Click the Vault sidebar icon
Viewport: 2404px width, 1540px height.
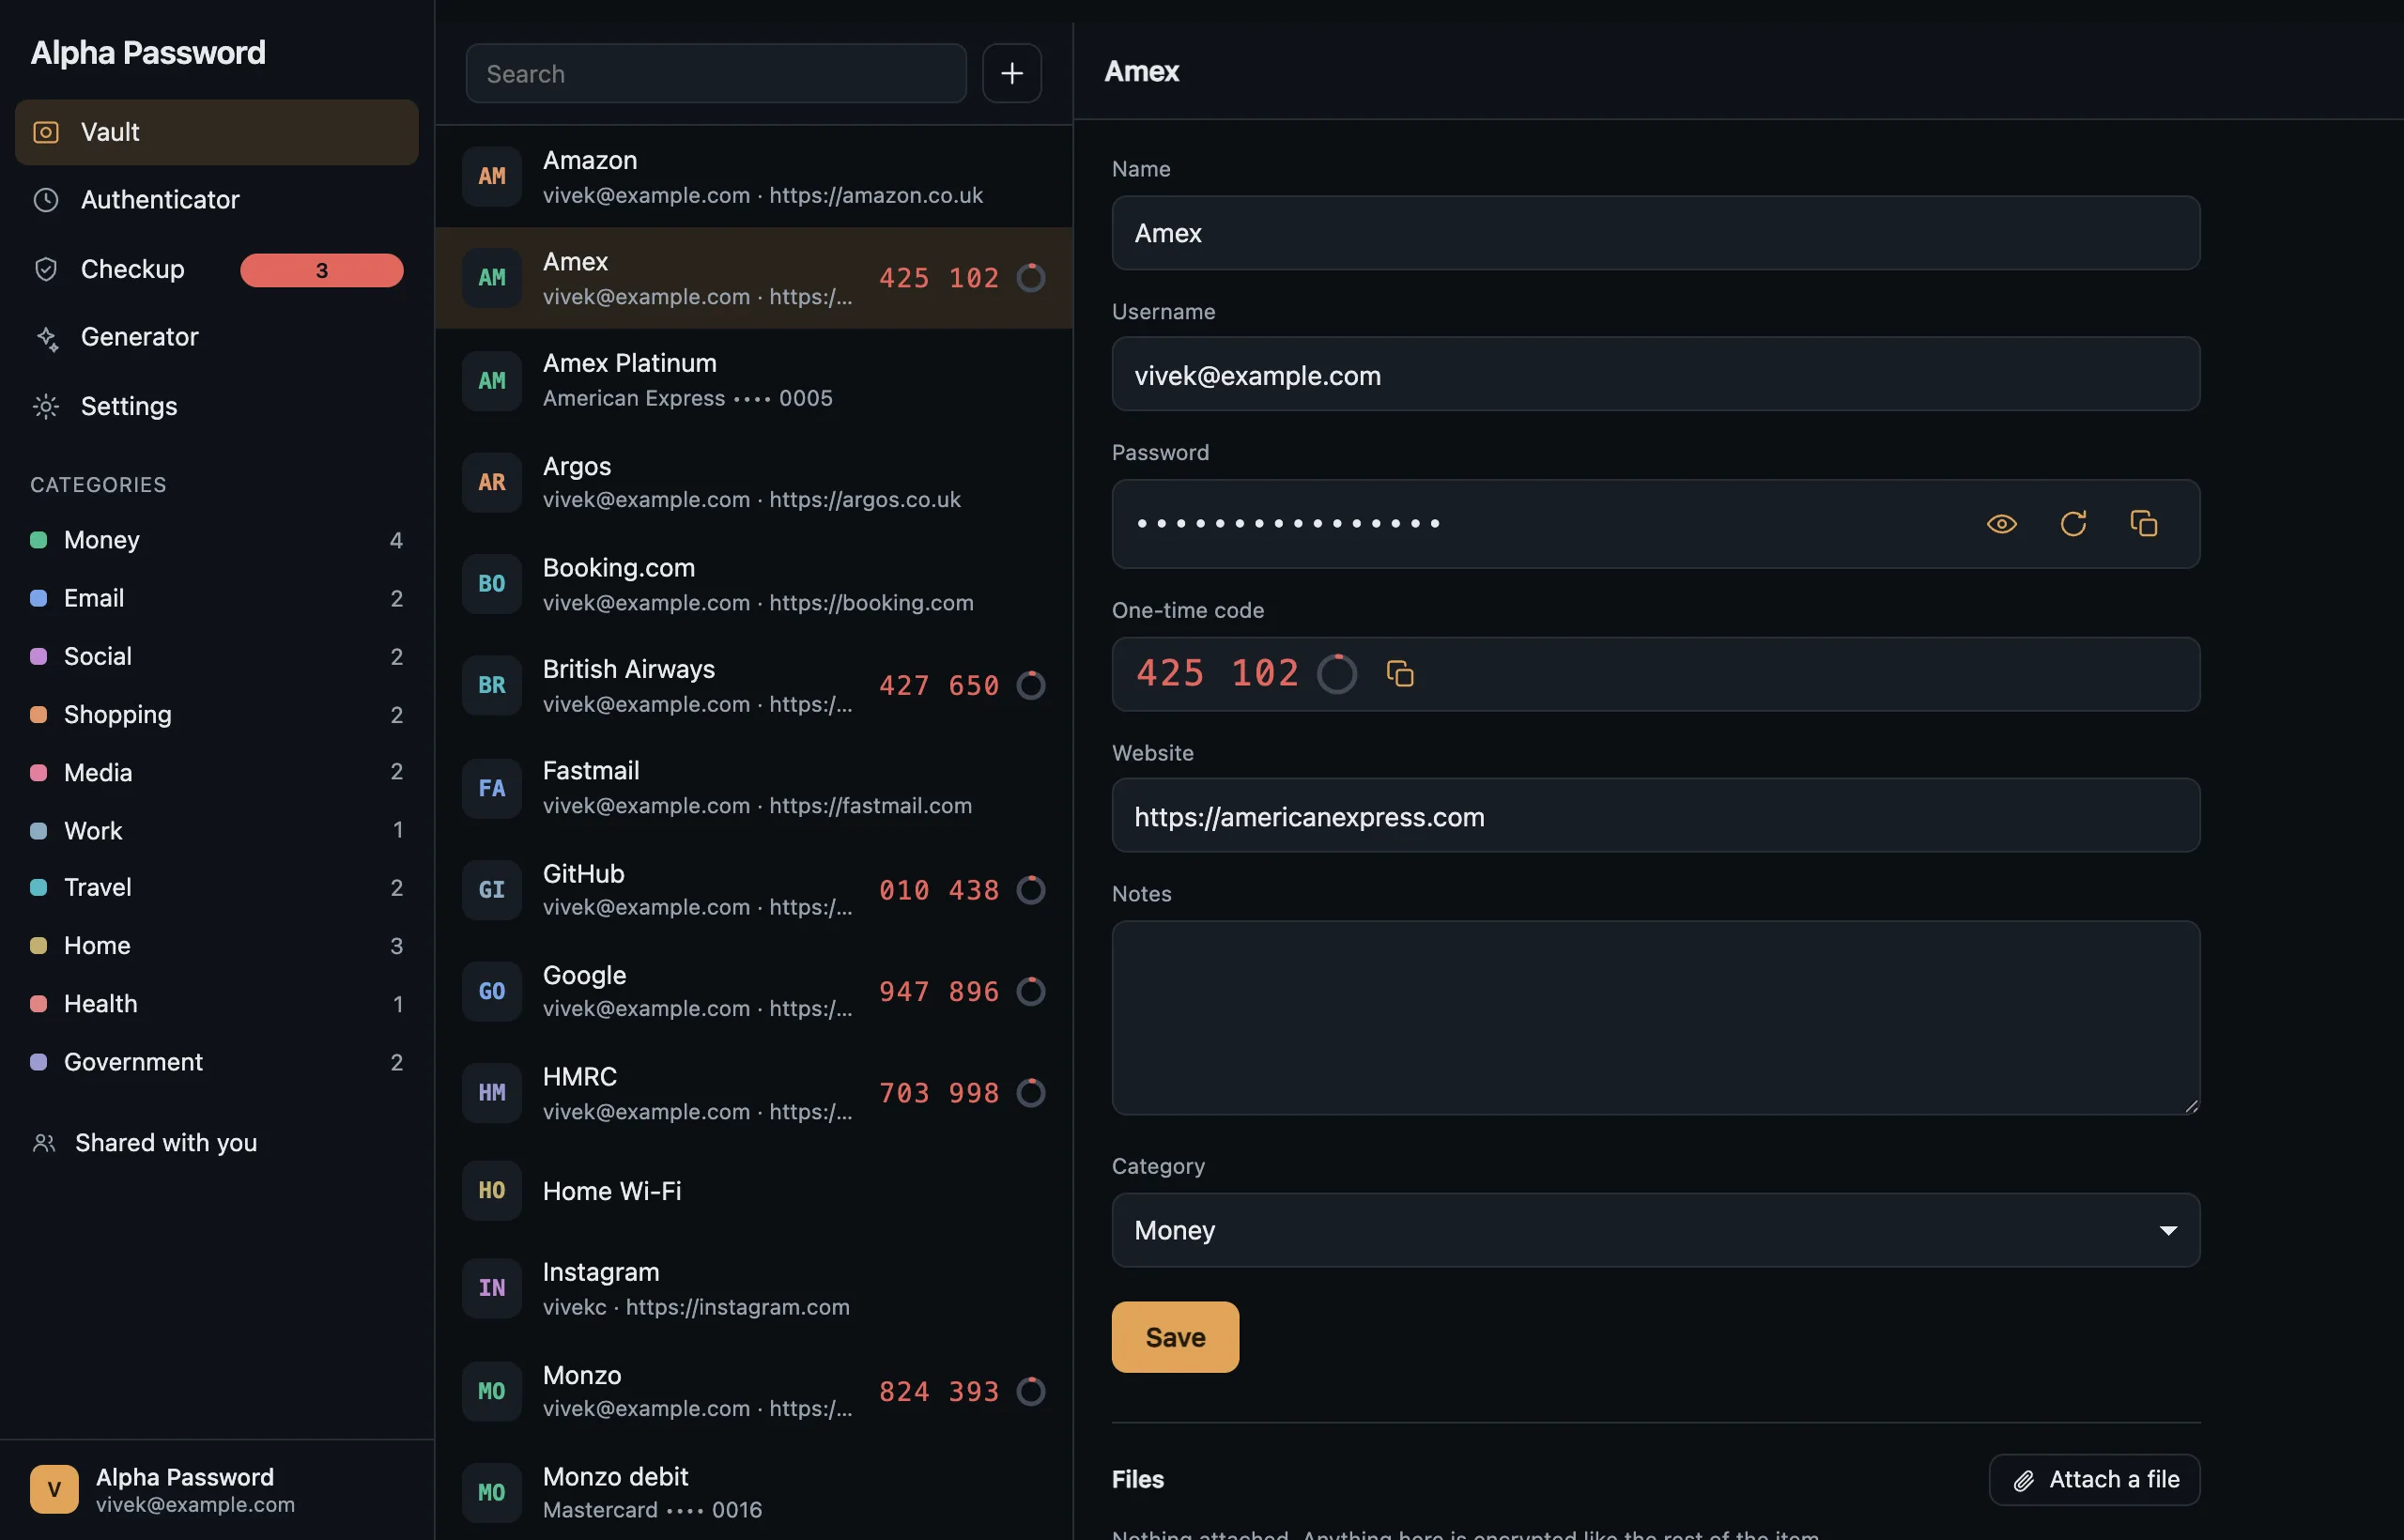(x=46, y=132)
